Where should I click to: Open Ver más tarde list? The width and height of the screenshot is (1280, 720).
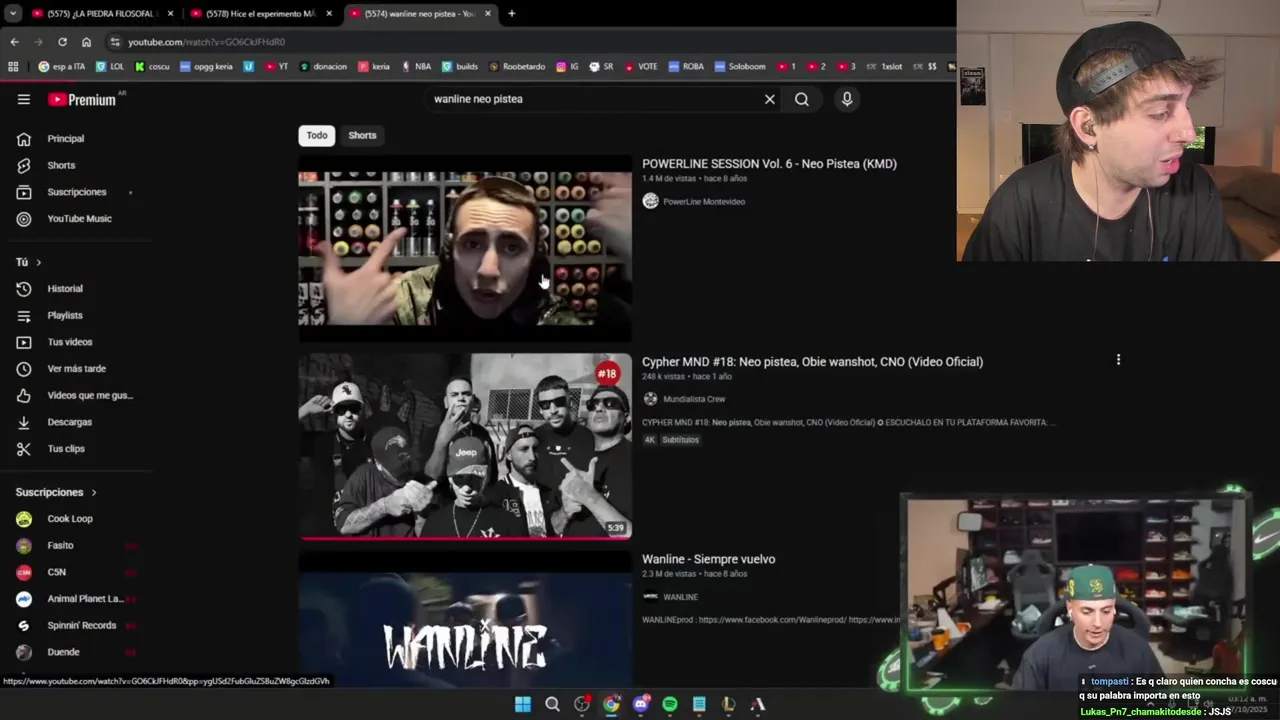pos(77,369)
